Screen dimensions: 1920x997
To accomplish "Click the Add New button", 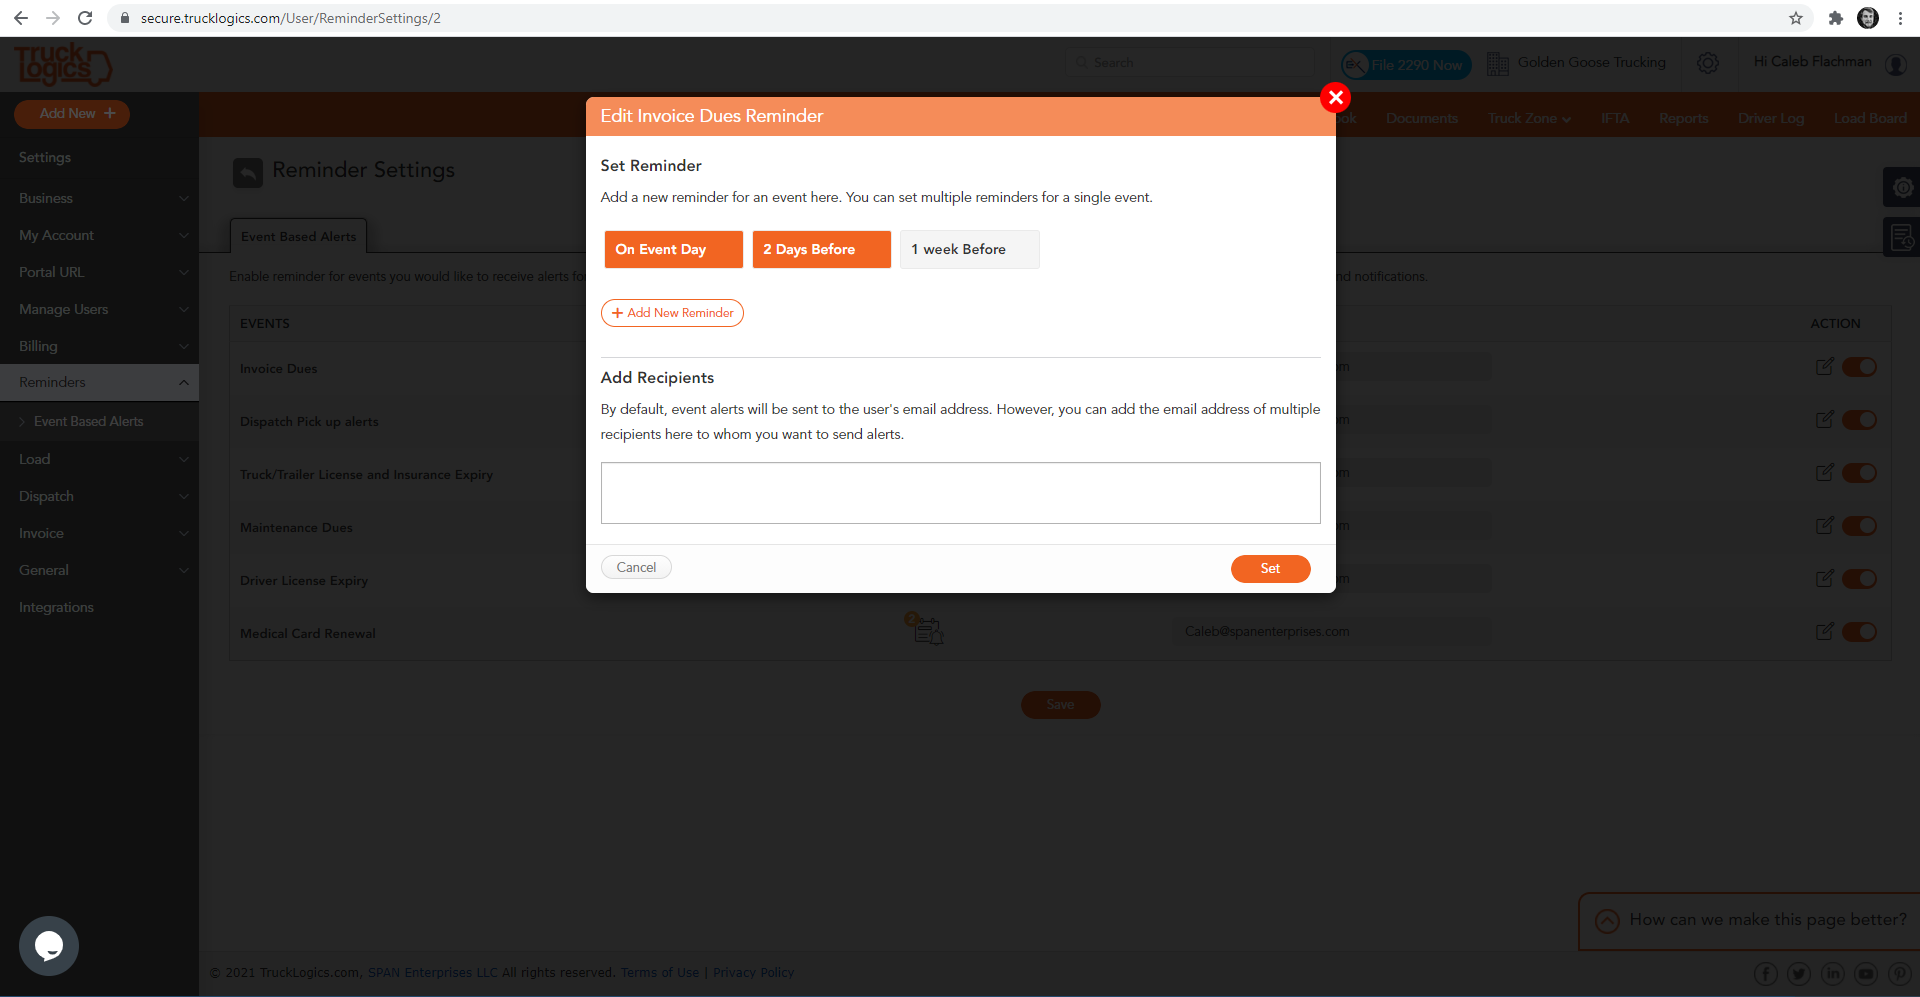I will coord(72,114).
